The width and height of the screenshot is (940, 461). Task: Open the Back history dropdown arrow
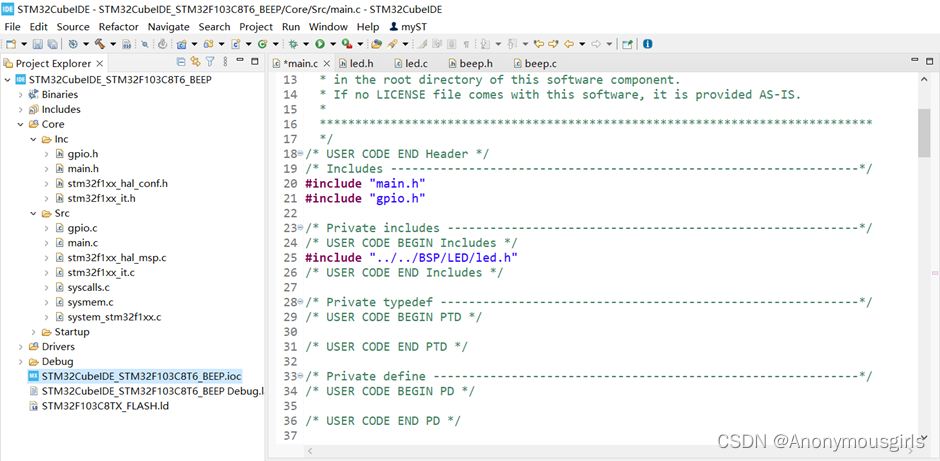(582, 44)
